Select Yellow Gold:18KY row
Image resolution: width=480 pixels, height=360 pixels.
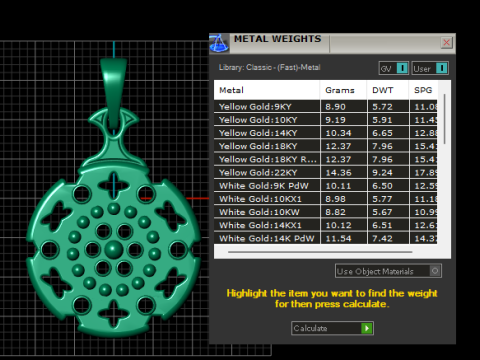click(x=326, y=146)
